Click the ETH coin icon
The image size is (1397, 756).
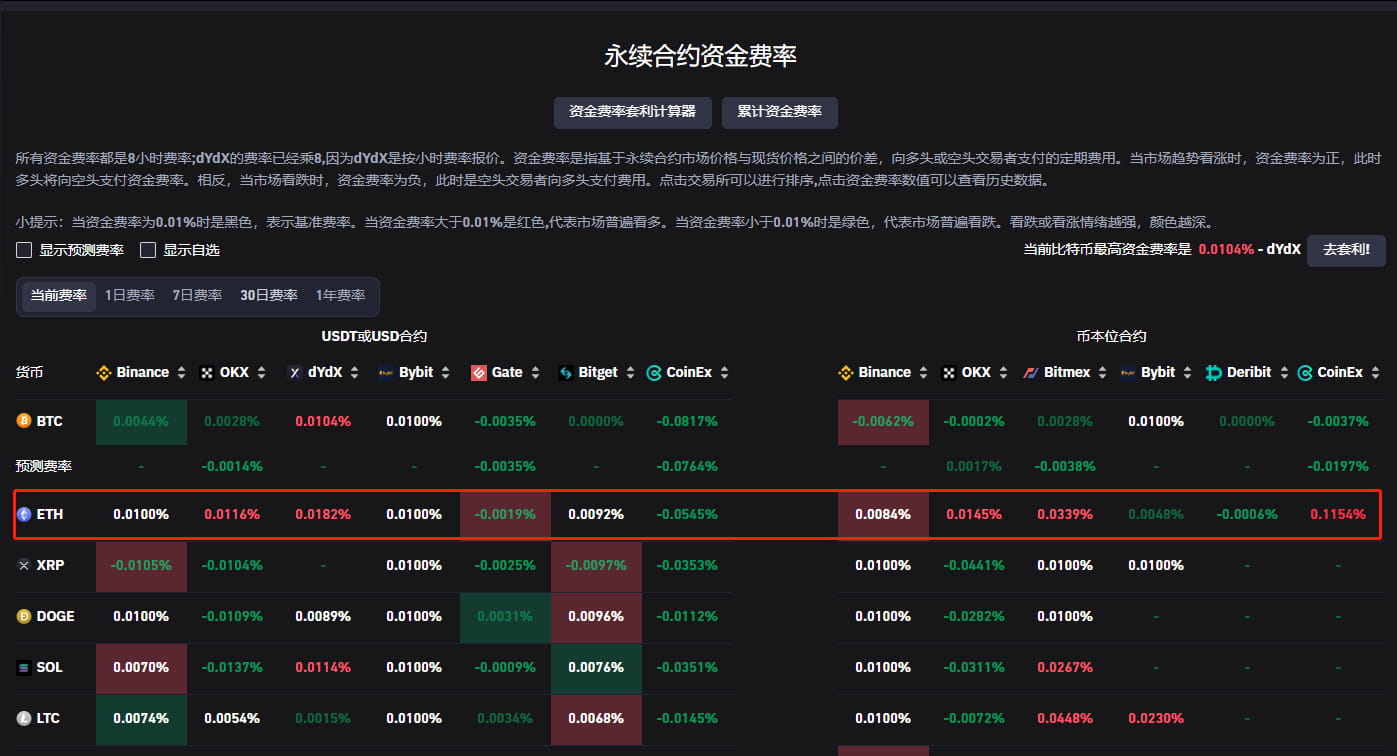click(24, 515)
